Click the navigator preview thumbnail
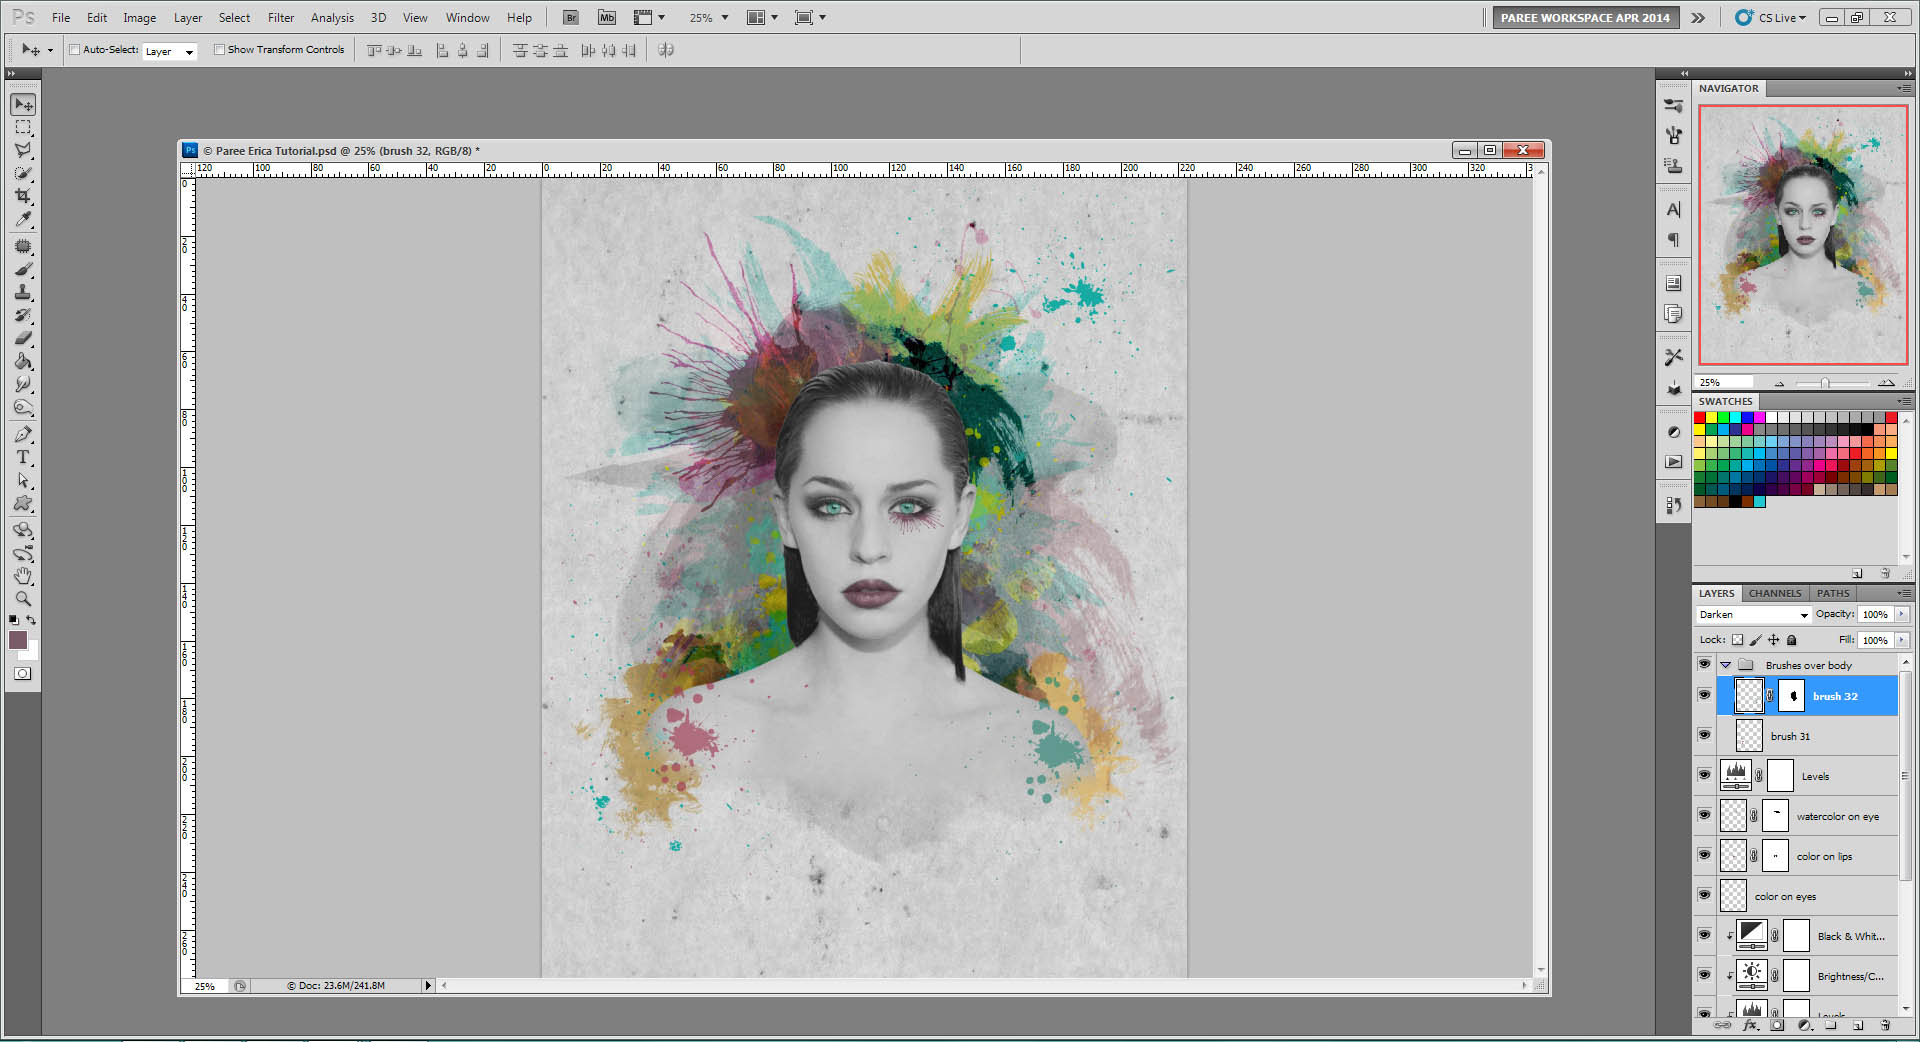 pos(1802,233)
